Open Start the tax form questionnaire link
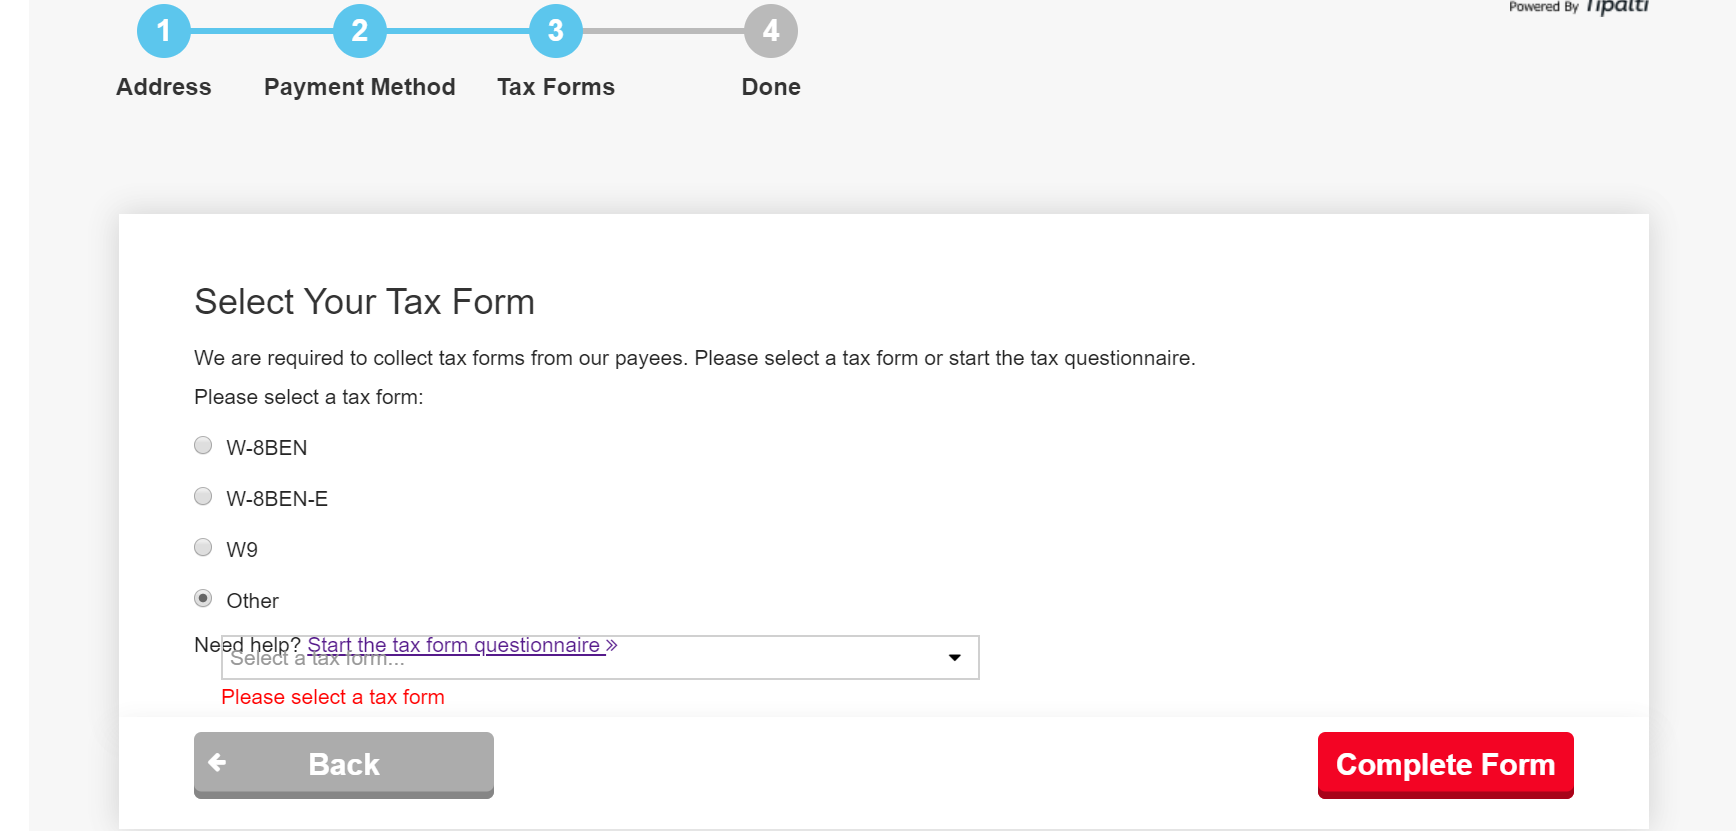1736x831 pixels. (462, 645)
